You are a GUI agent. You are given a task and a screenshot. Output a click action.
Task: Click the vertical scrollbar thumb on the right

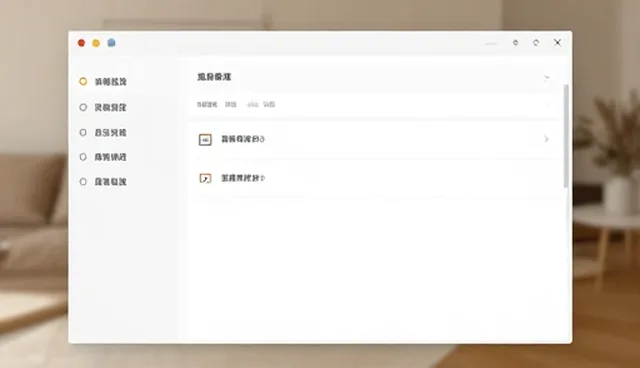tap(566, 136)
